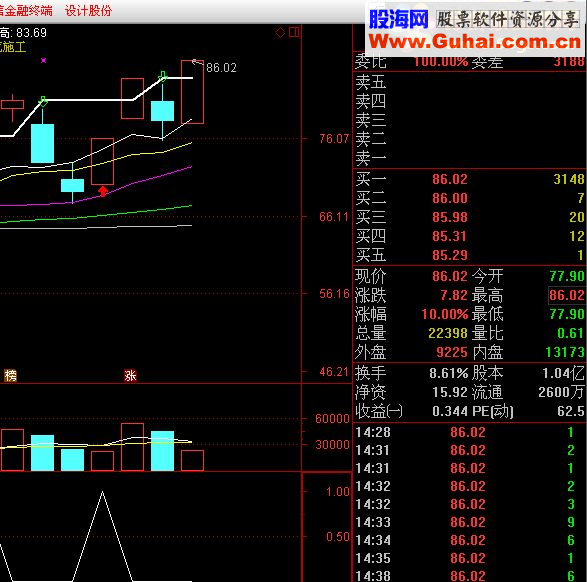Click the 46.21 price axis label
This screenshot has height=582, width=587.
pyautogui.click(x=334, y=372)
